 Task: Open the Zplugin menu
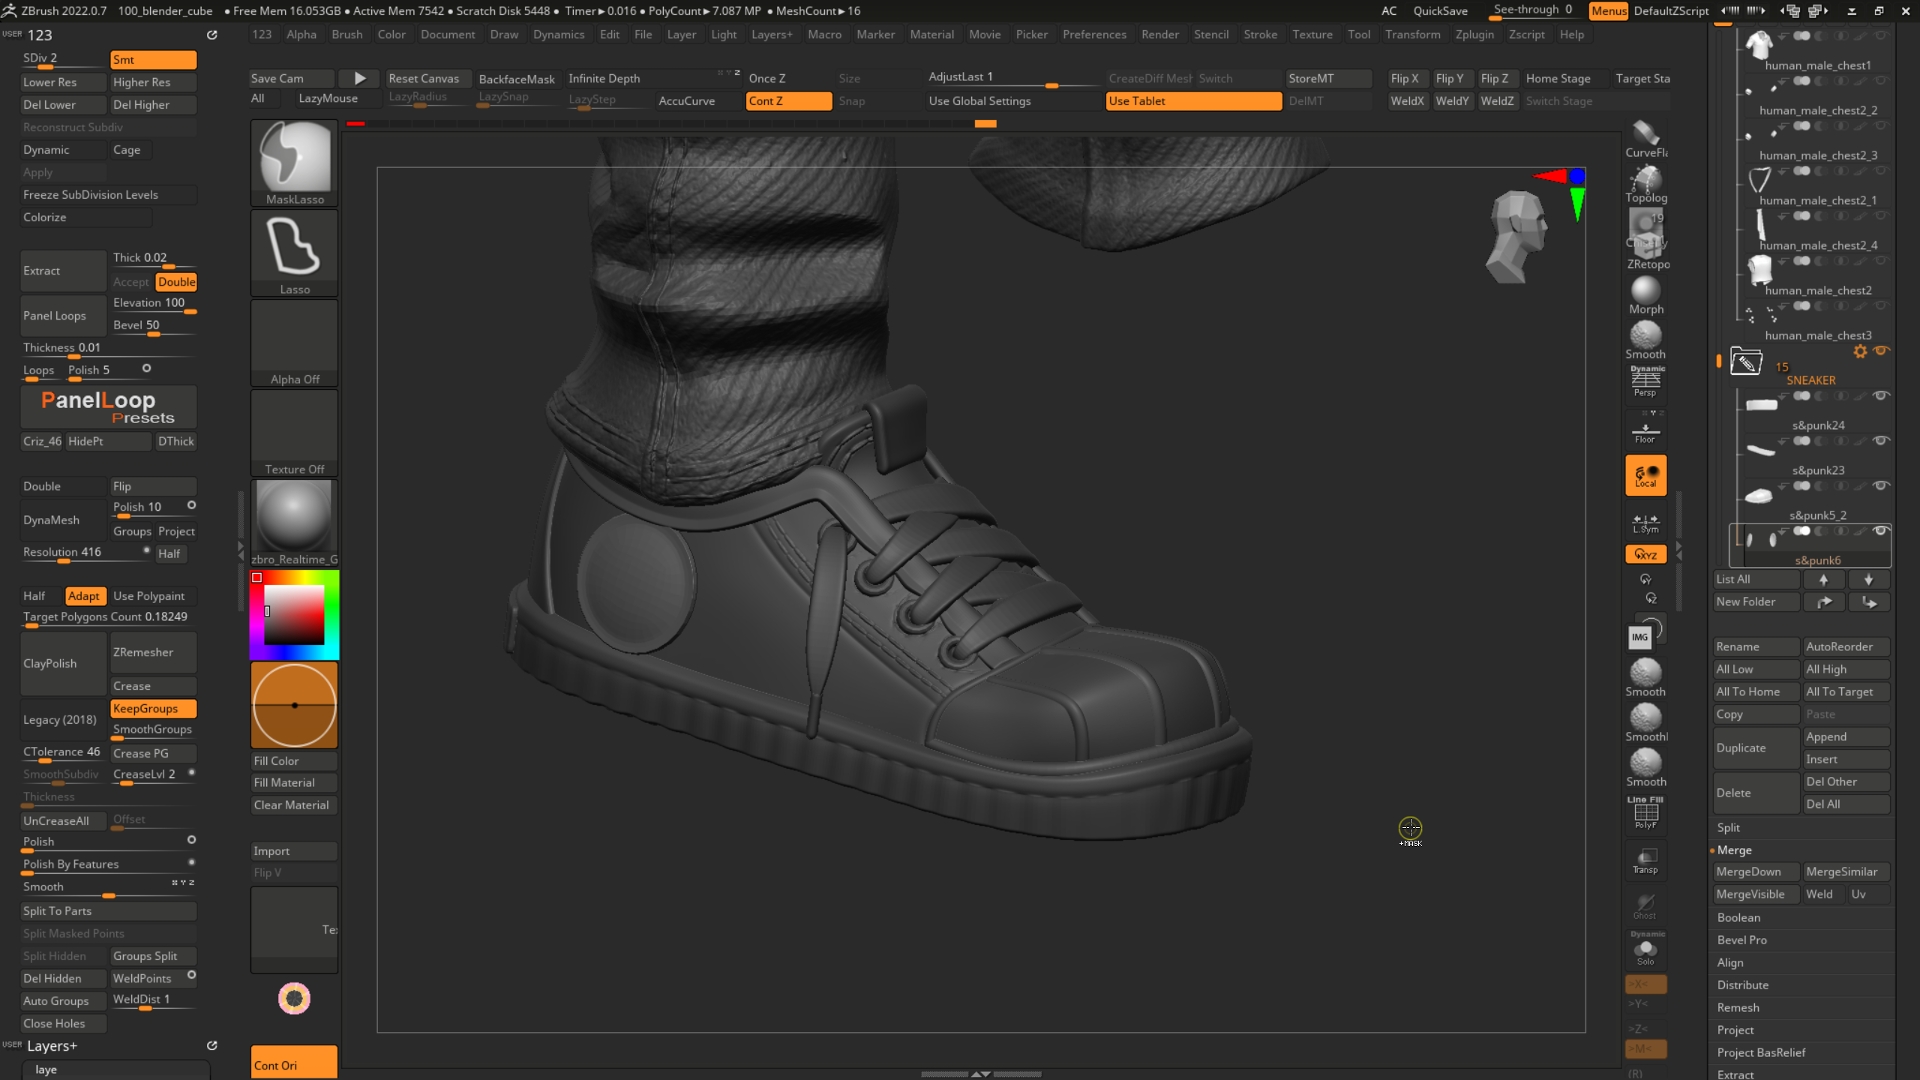(x=1474, y=34)
